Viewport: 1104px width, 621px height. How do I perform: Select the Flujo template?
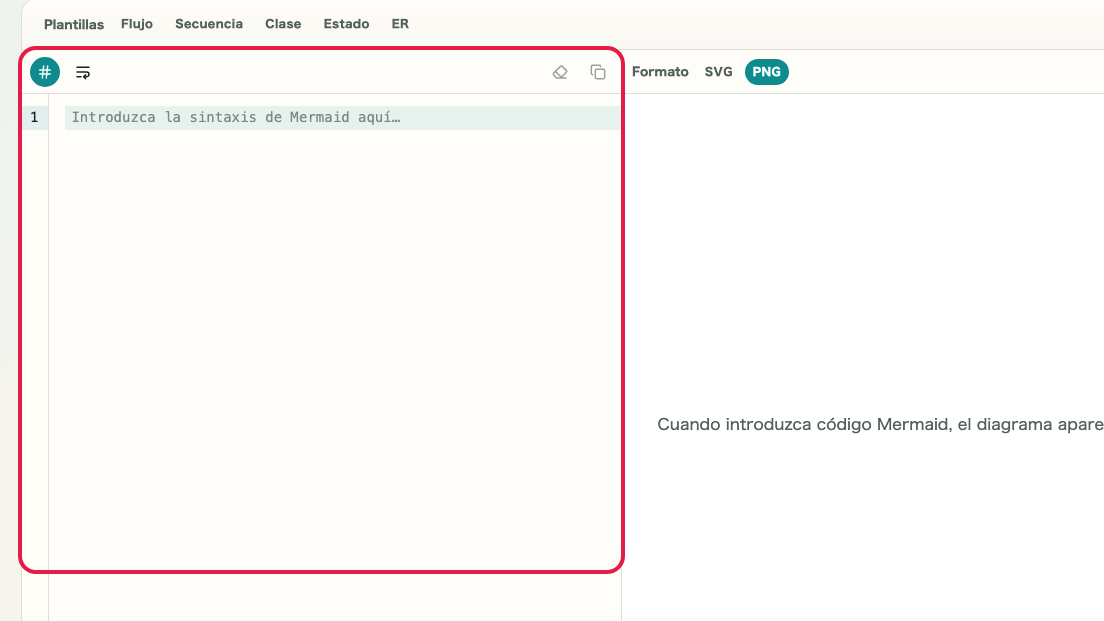click(137, 23)
